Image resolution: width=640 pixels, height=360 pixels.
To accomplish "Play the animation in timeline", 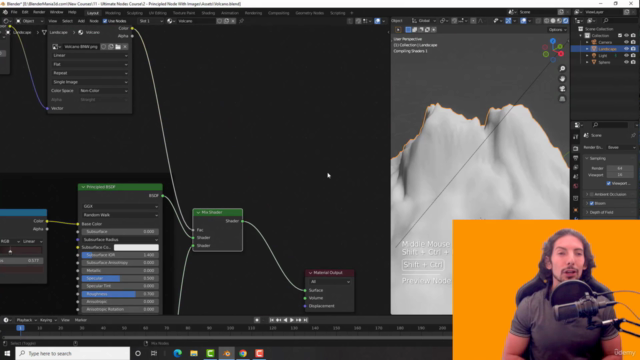I will [292, 320].
